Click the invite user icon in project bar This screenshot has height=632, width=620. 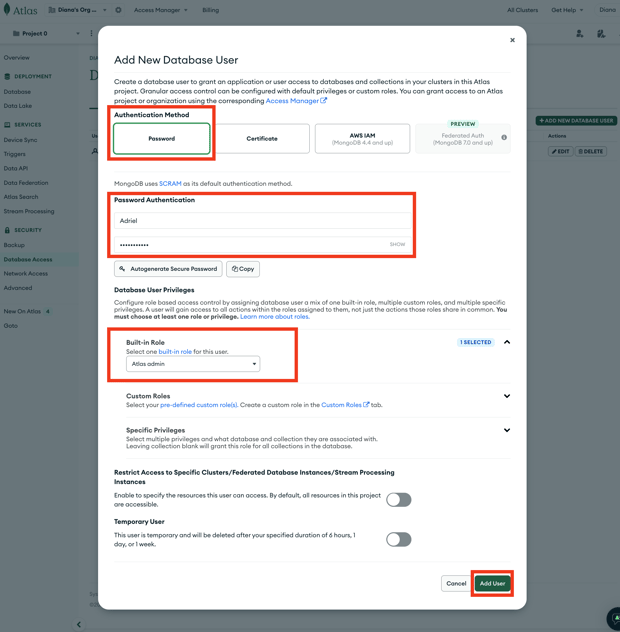580,33
